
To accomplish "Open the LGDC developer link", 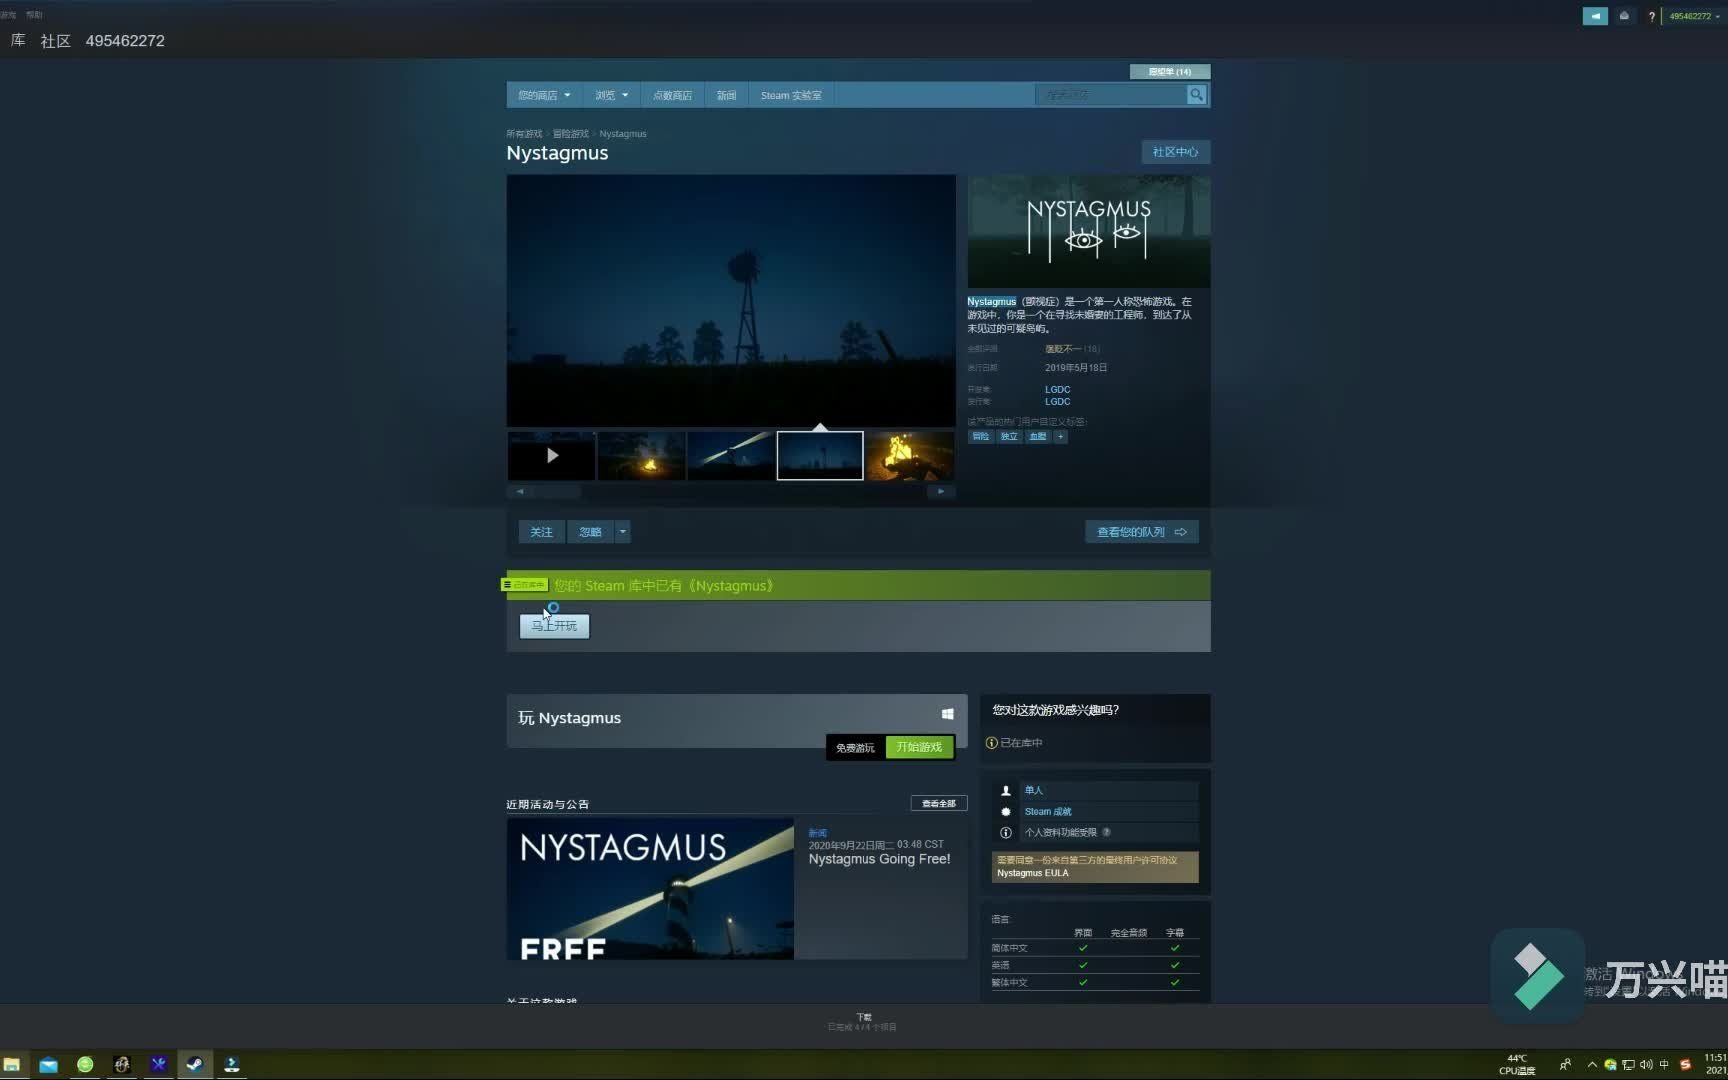I will 1058,390.
